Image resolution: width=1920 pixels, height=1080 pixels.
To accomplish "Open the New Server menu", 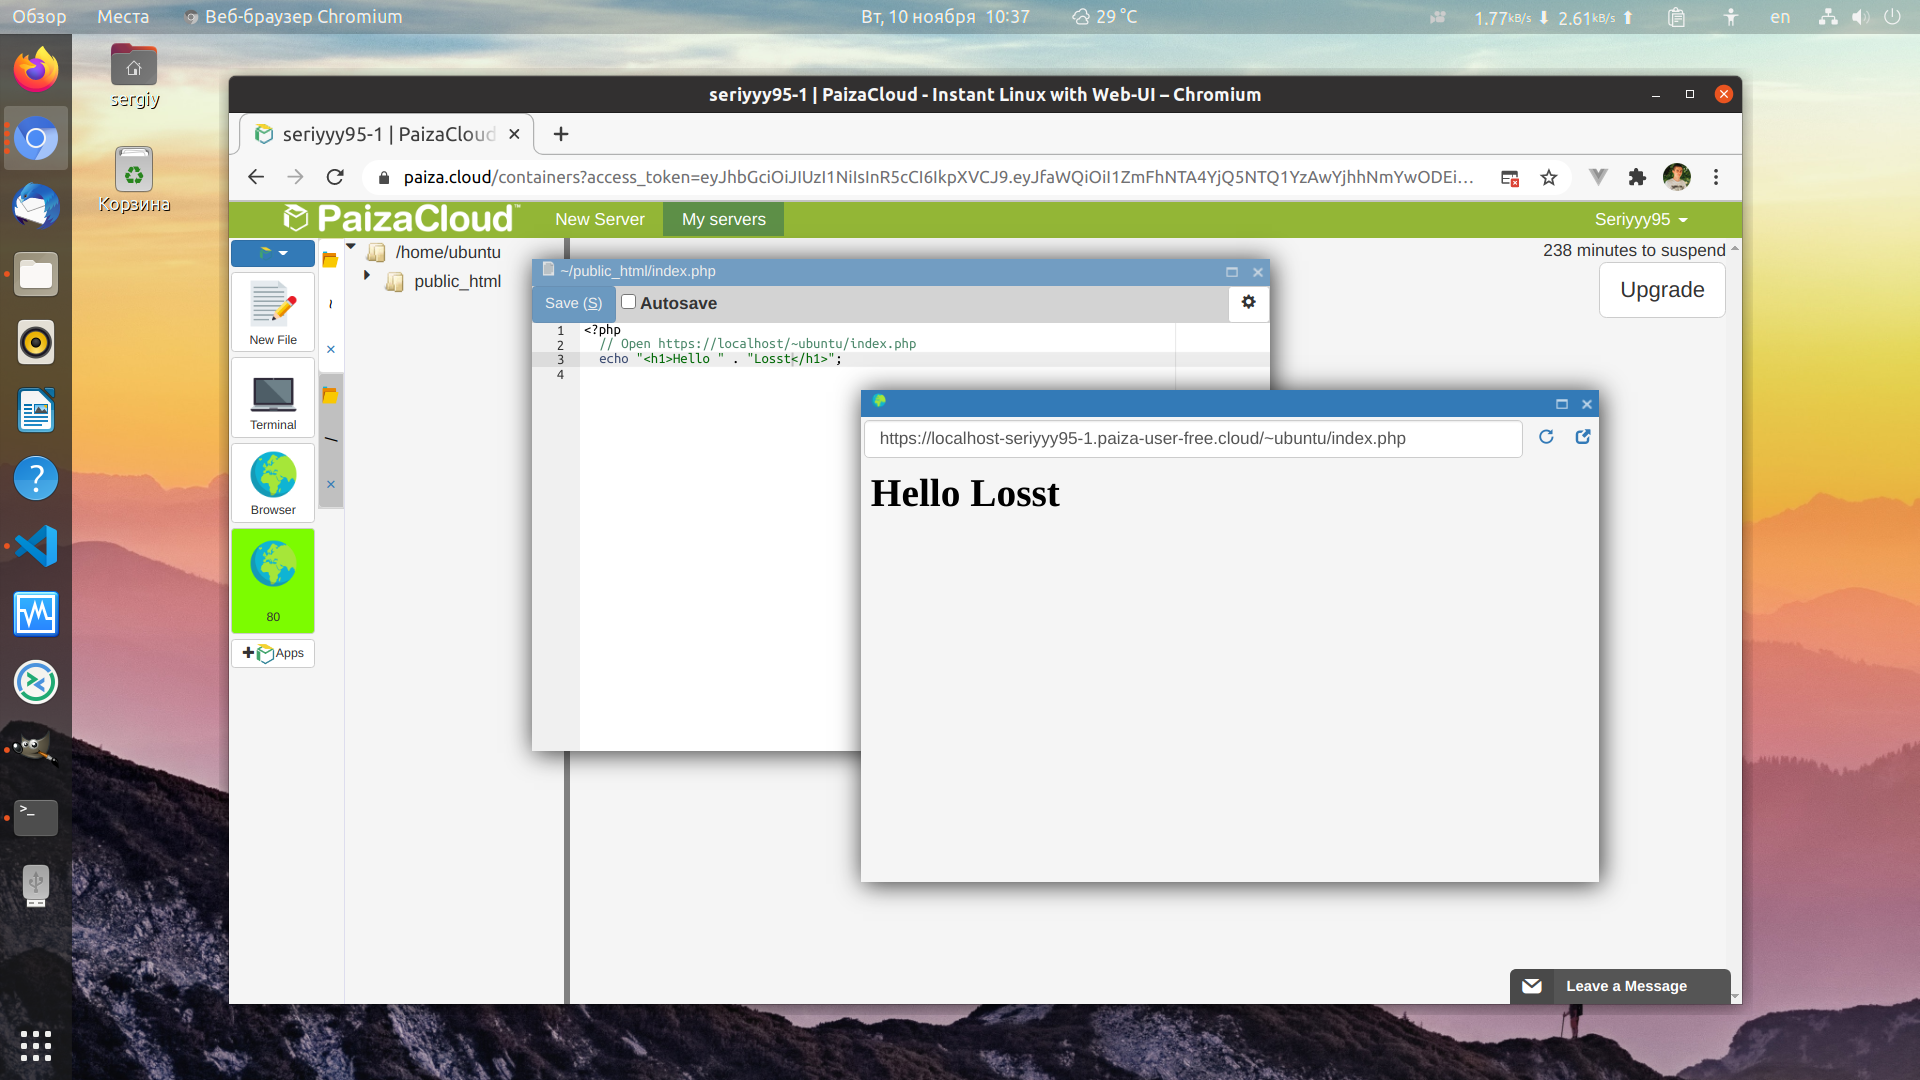I will 600,219.
